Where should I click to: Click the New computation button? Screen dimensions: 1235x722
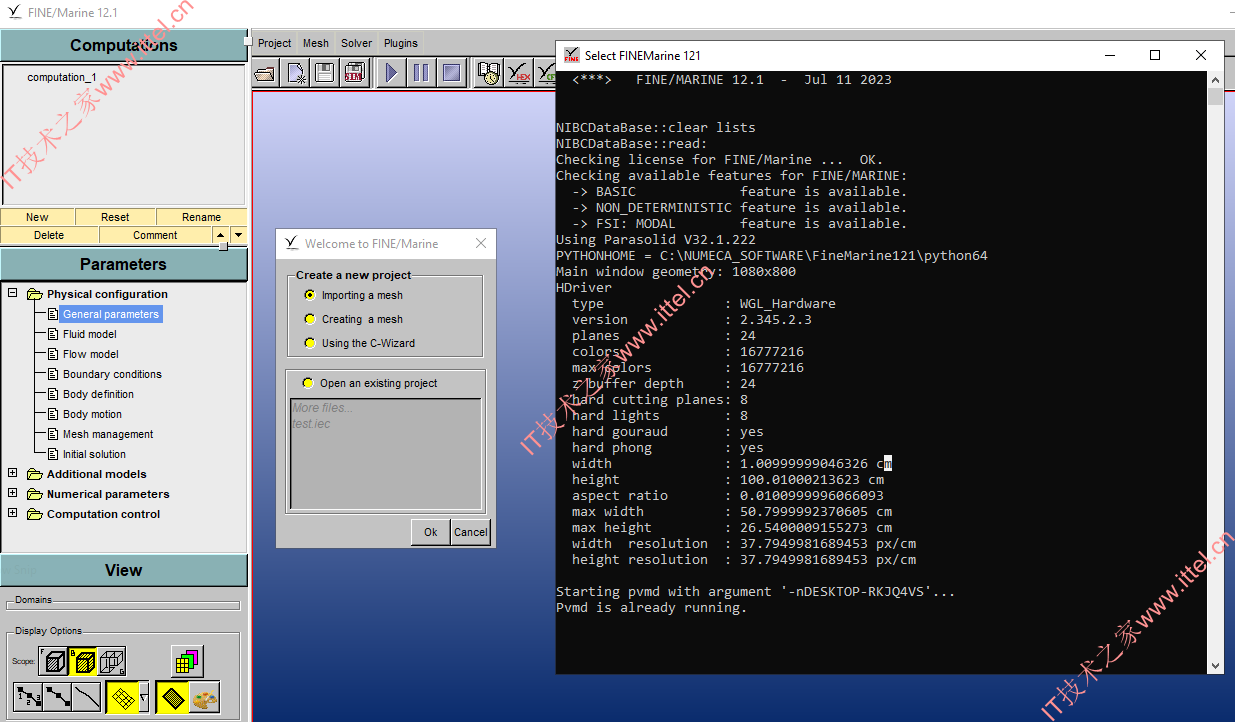tap(37, 217)
